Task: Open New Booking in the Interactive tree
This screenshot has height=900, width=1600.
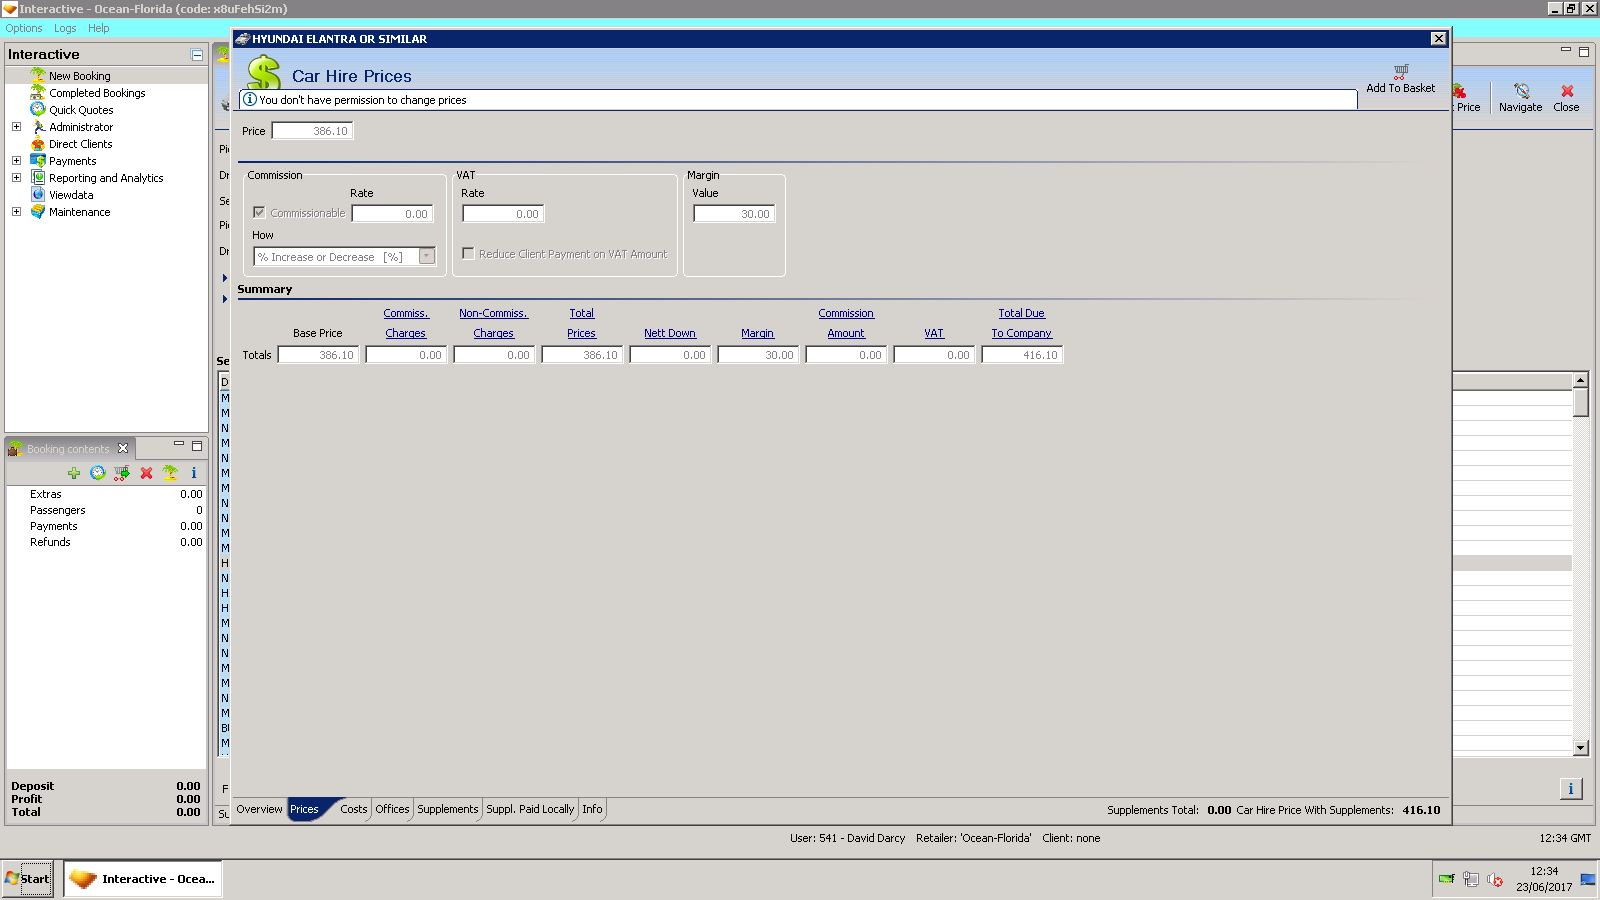Action: click(x=80, y=76)
